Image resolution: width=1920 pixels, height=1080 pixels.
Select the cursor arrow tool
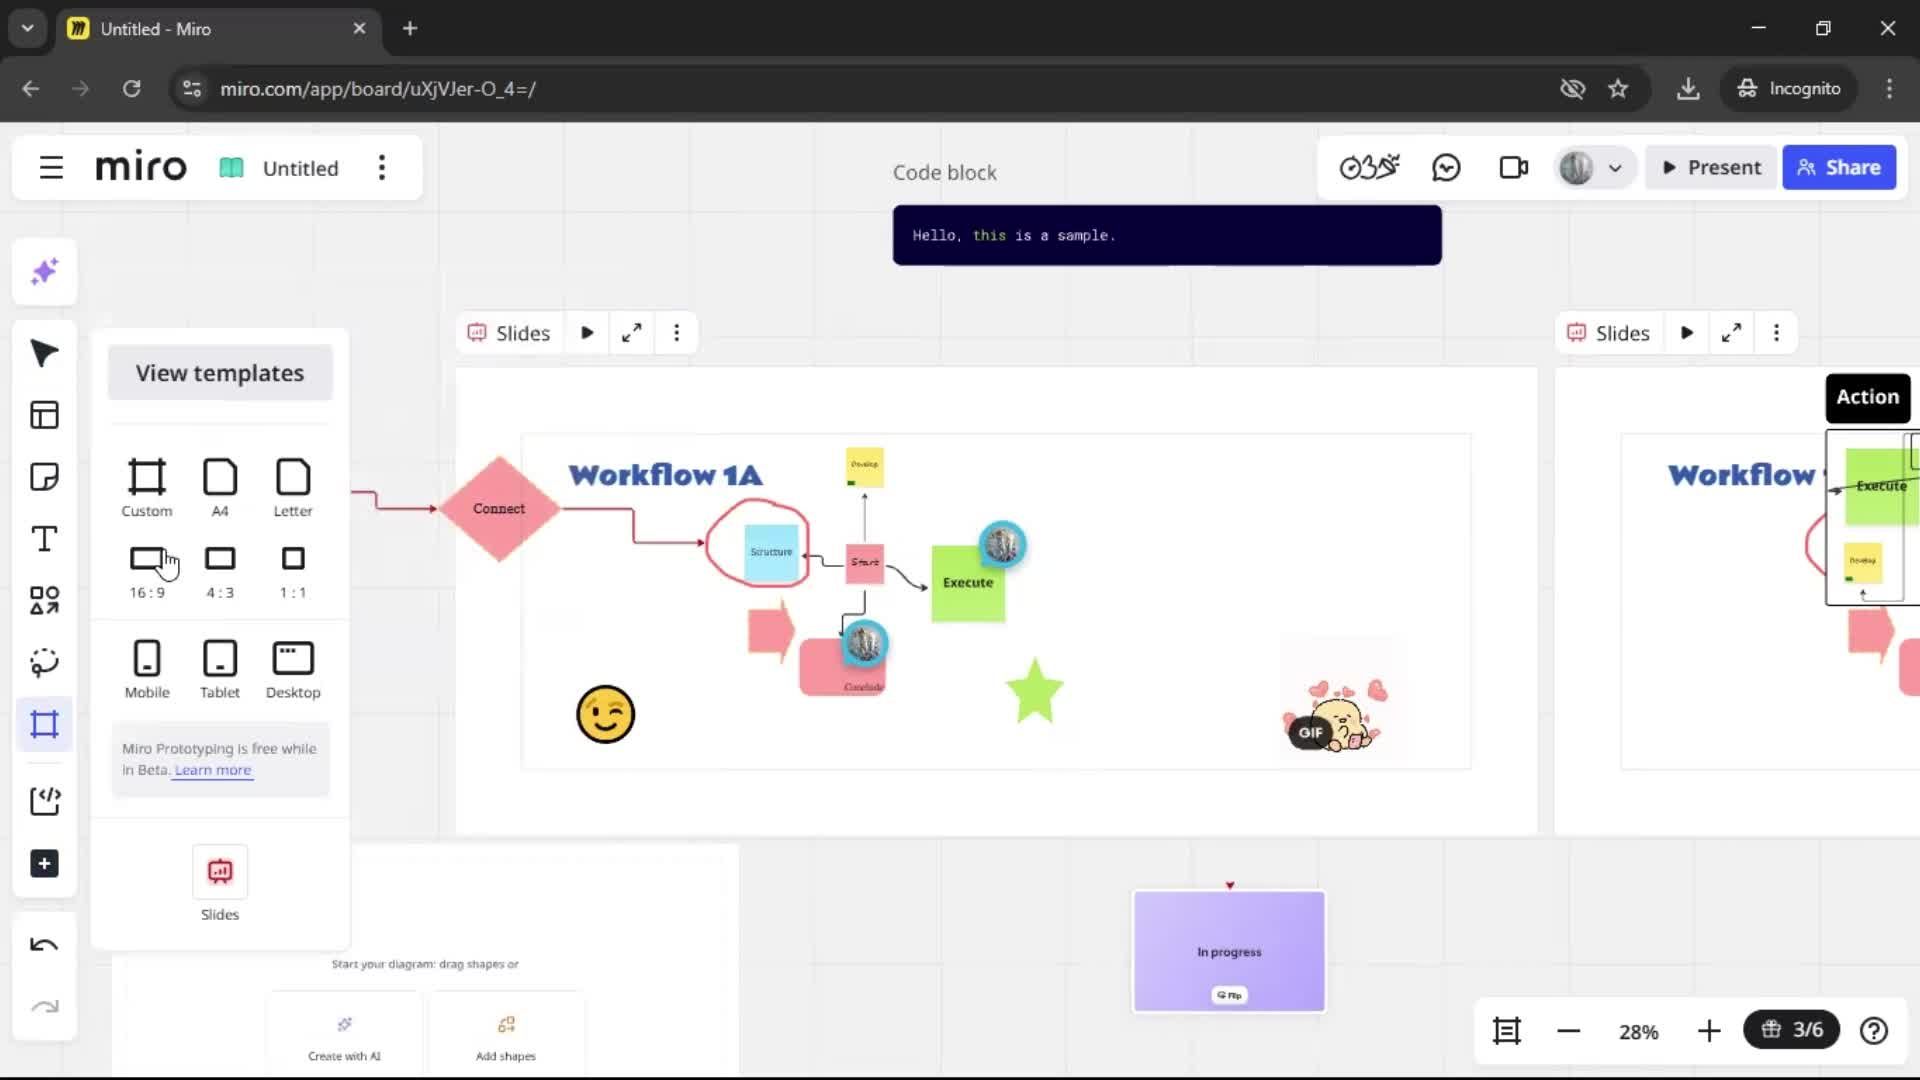pyautogui.click(x=44, y=353)
